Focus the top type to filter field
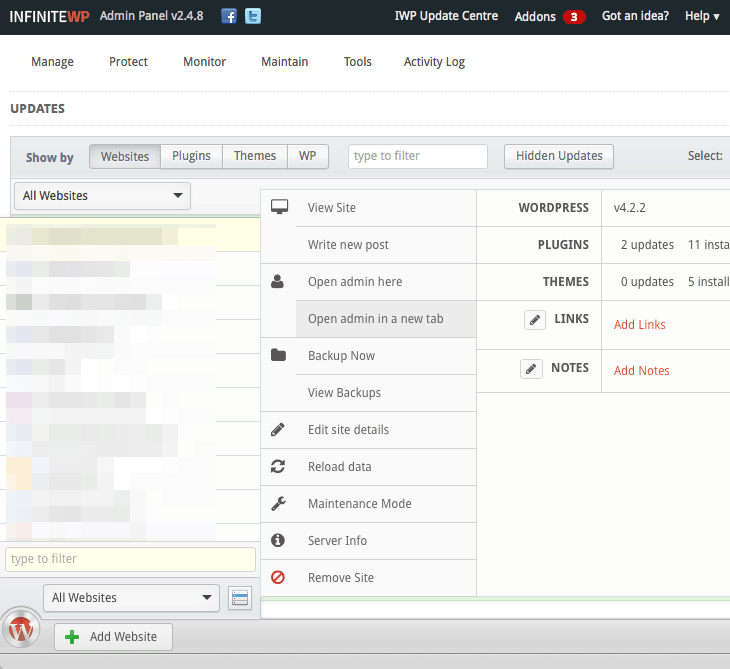 coord(418,156)
